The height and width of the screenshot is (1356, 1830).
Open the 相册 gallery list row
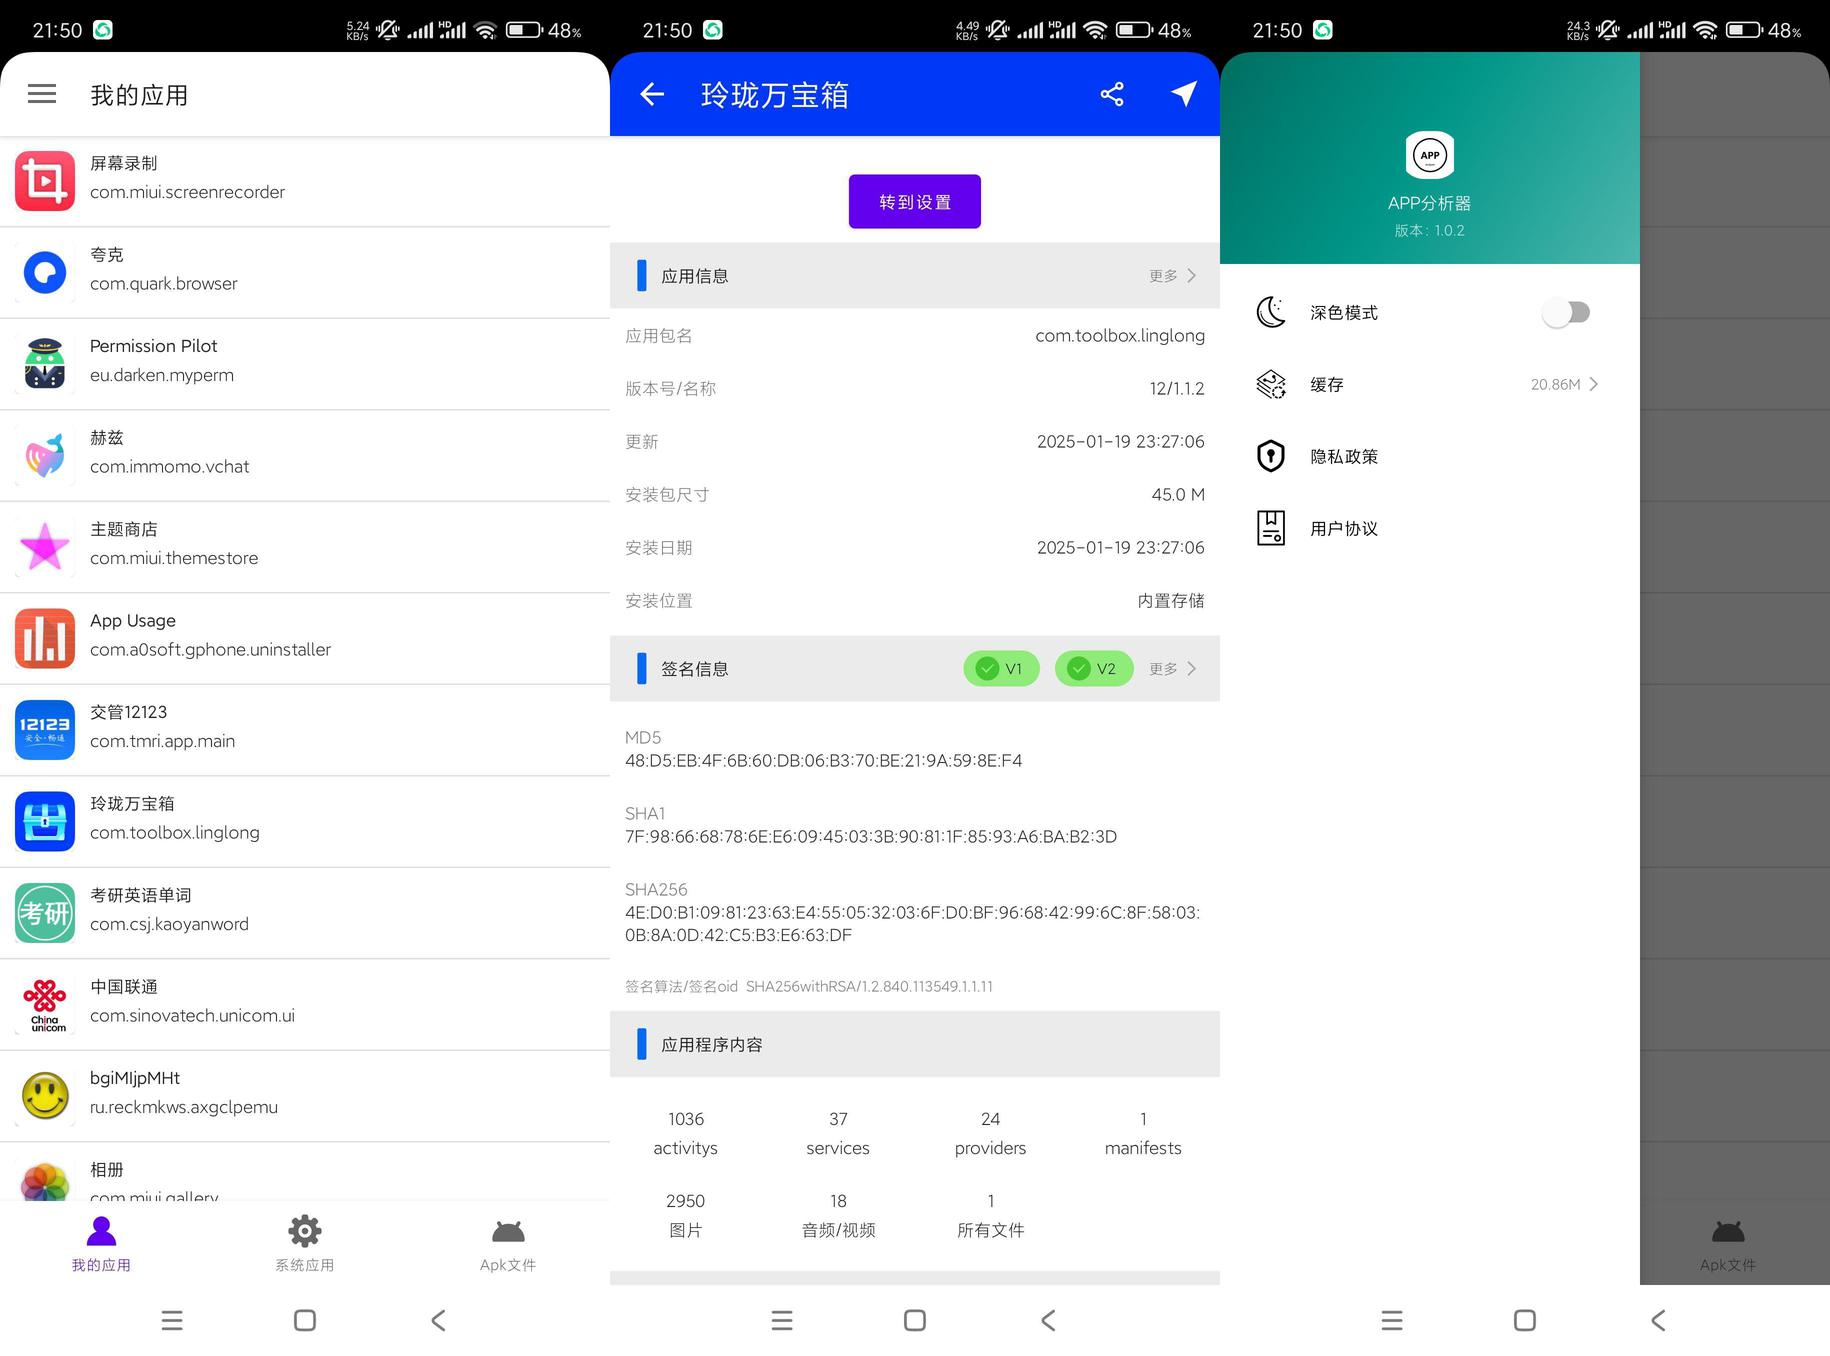tap(305, 1172)
